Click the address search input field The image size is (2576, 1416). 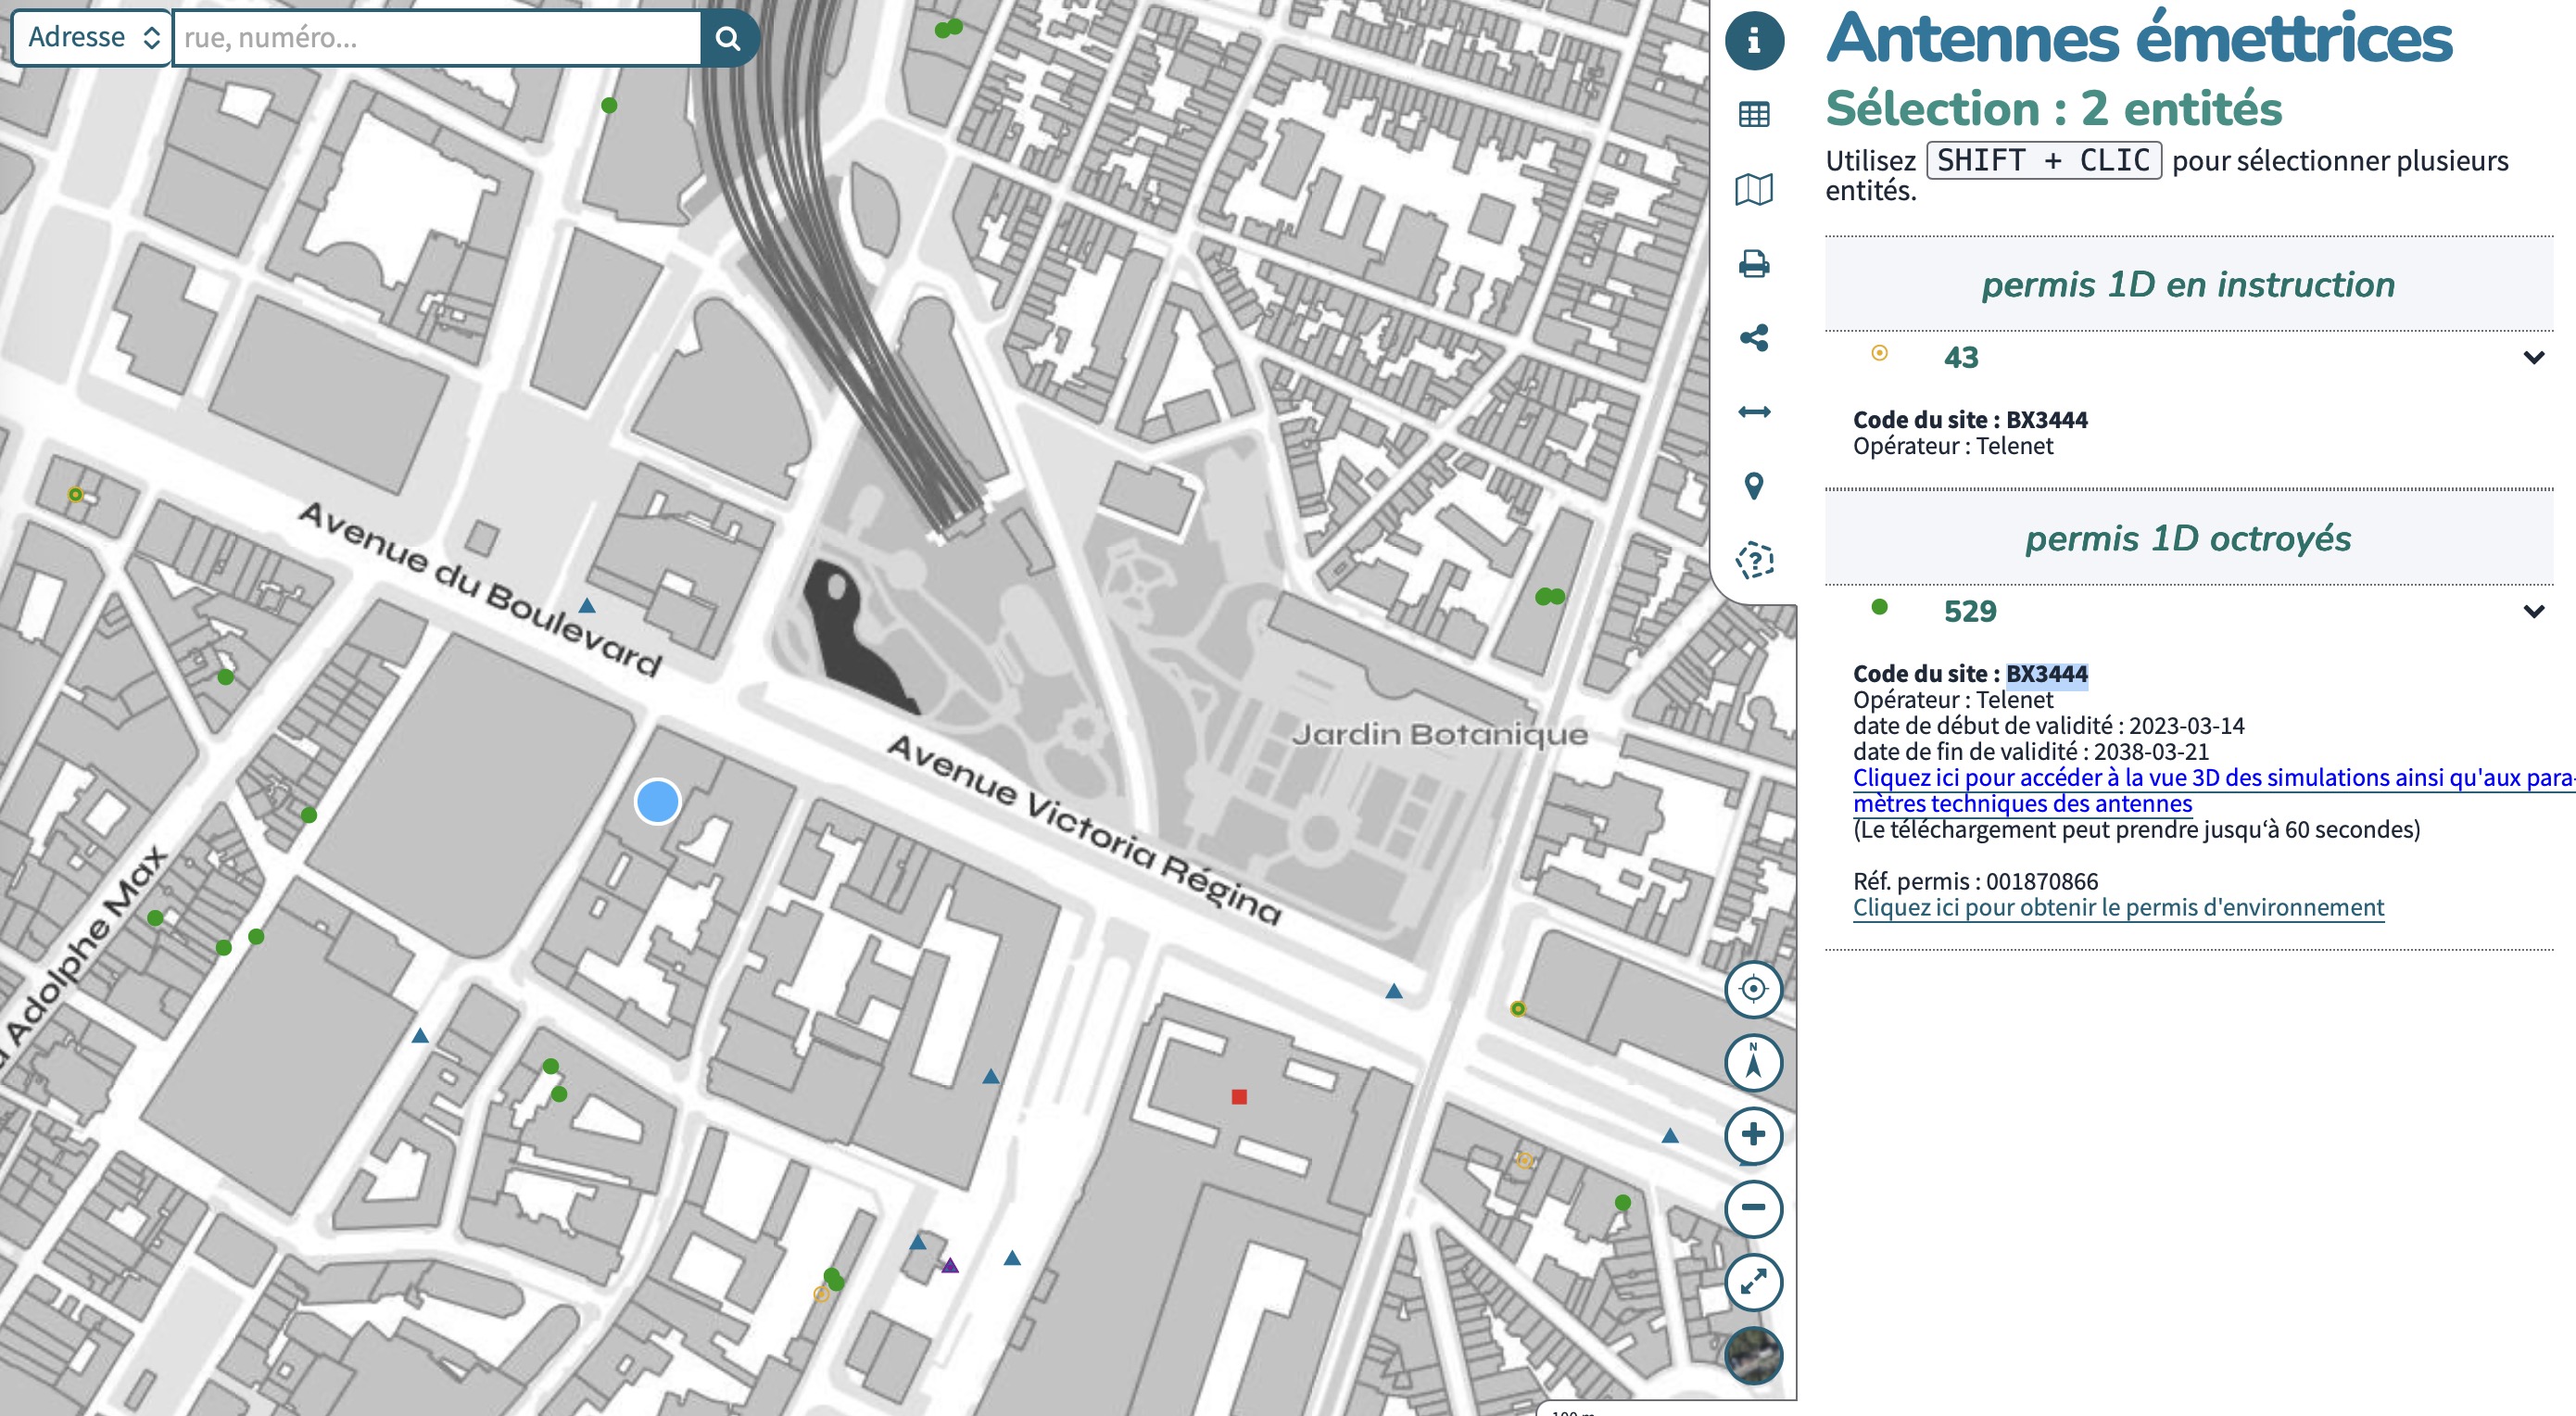coord(437,38)
